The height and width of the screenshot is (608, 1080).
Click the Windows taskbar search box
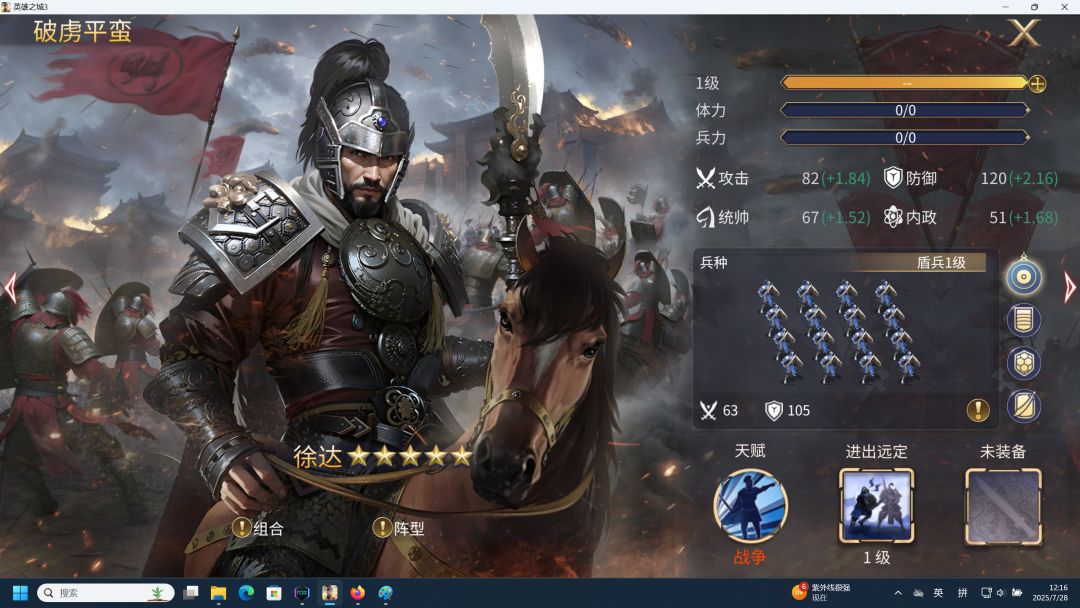105,593
